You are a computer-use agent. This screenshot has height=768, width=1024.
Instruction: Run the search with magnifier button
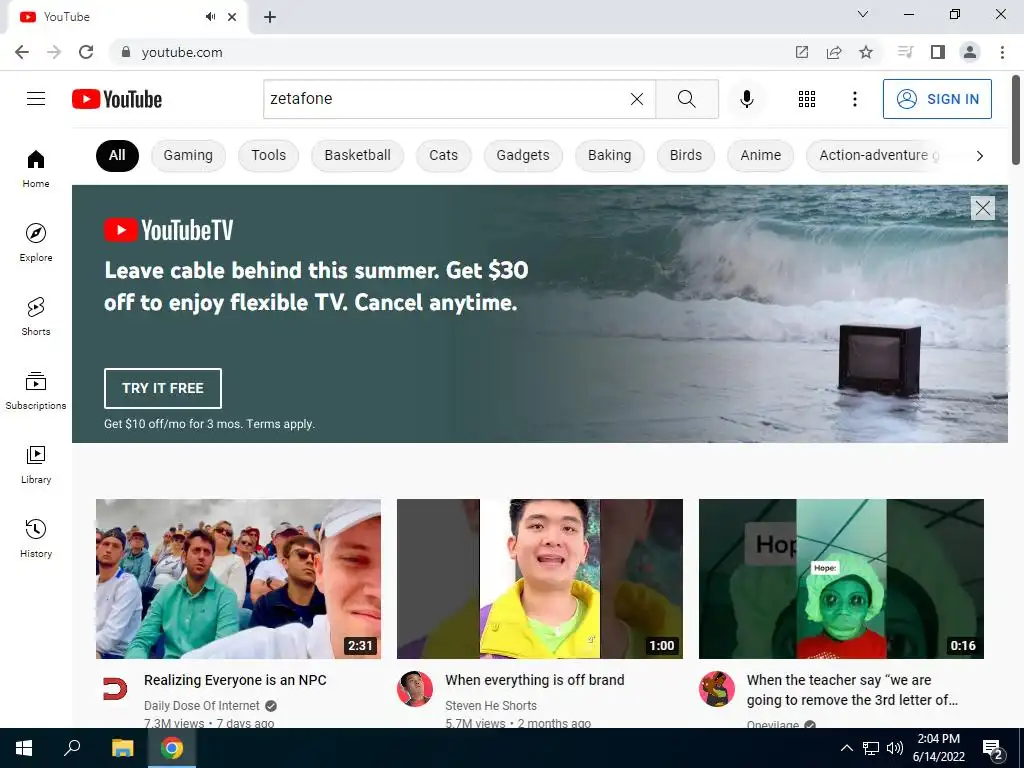(x=686, y=99)
